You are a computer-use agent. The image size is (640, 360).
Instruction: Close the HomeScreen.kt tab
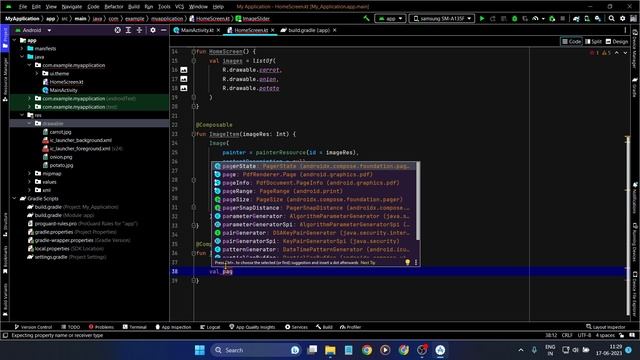(x=273, y=30)
